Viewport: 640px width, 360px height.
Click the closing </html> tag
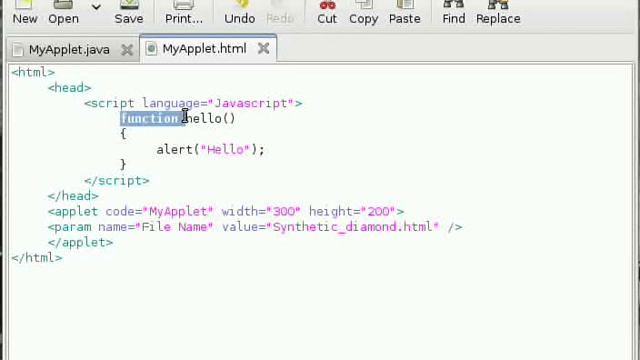[37, 258]
